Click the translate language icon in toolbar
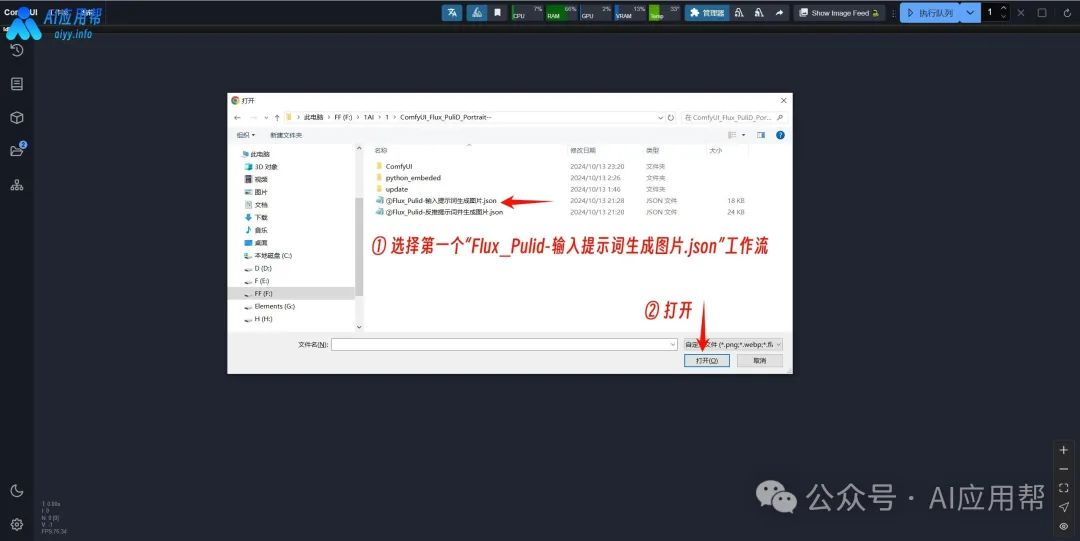The width and height of the screenshot is (1080, 541). [x=452, y=12]
